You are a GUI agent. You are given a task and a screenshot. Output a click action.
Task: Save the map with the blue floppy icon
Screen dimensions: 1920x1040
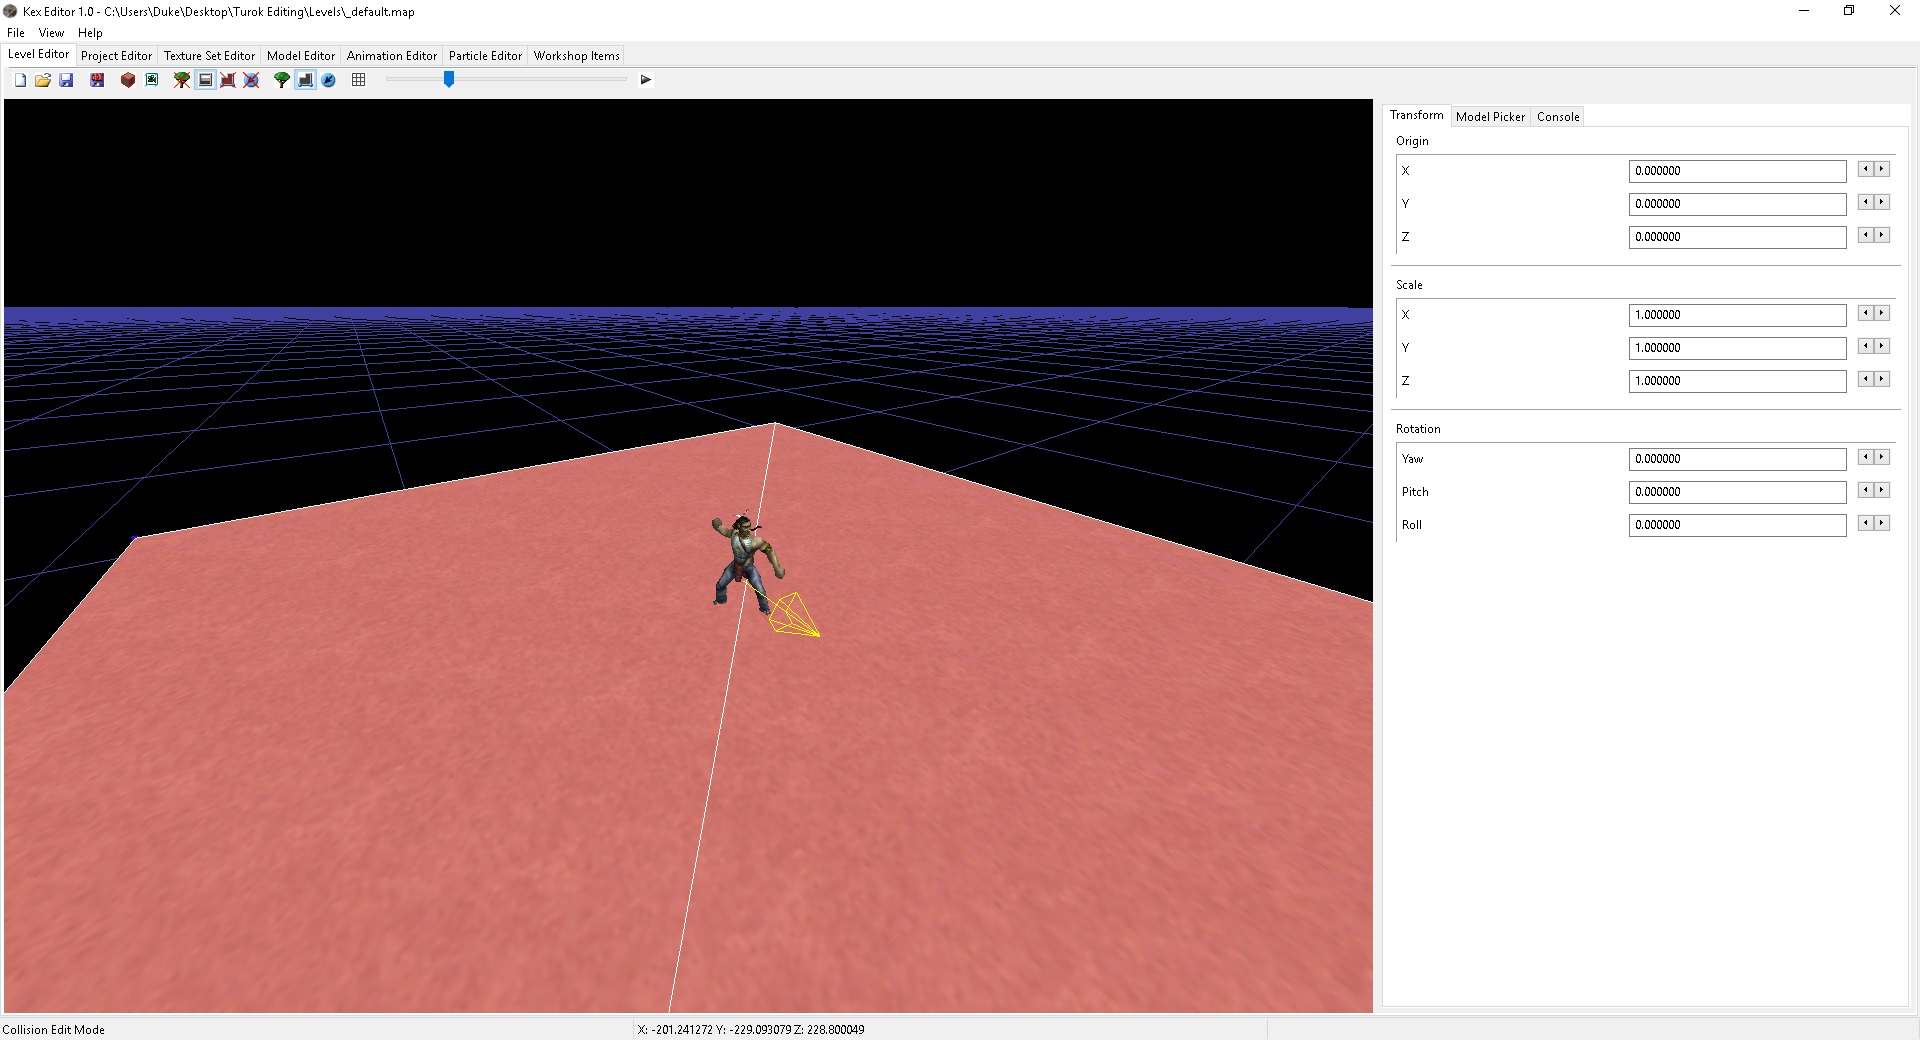point(66,80)
